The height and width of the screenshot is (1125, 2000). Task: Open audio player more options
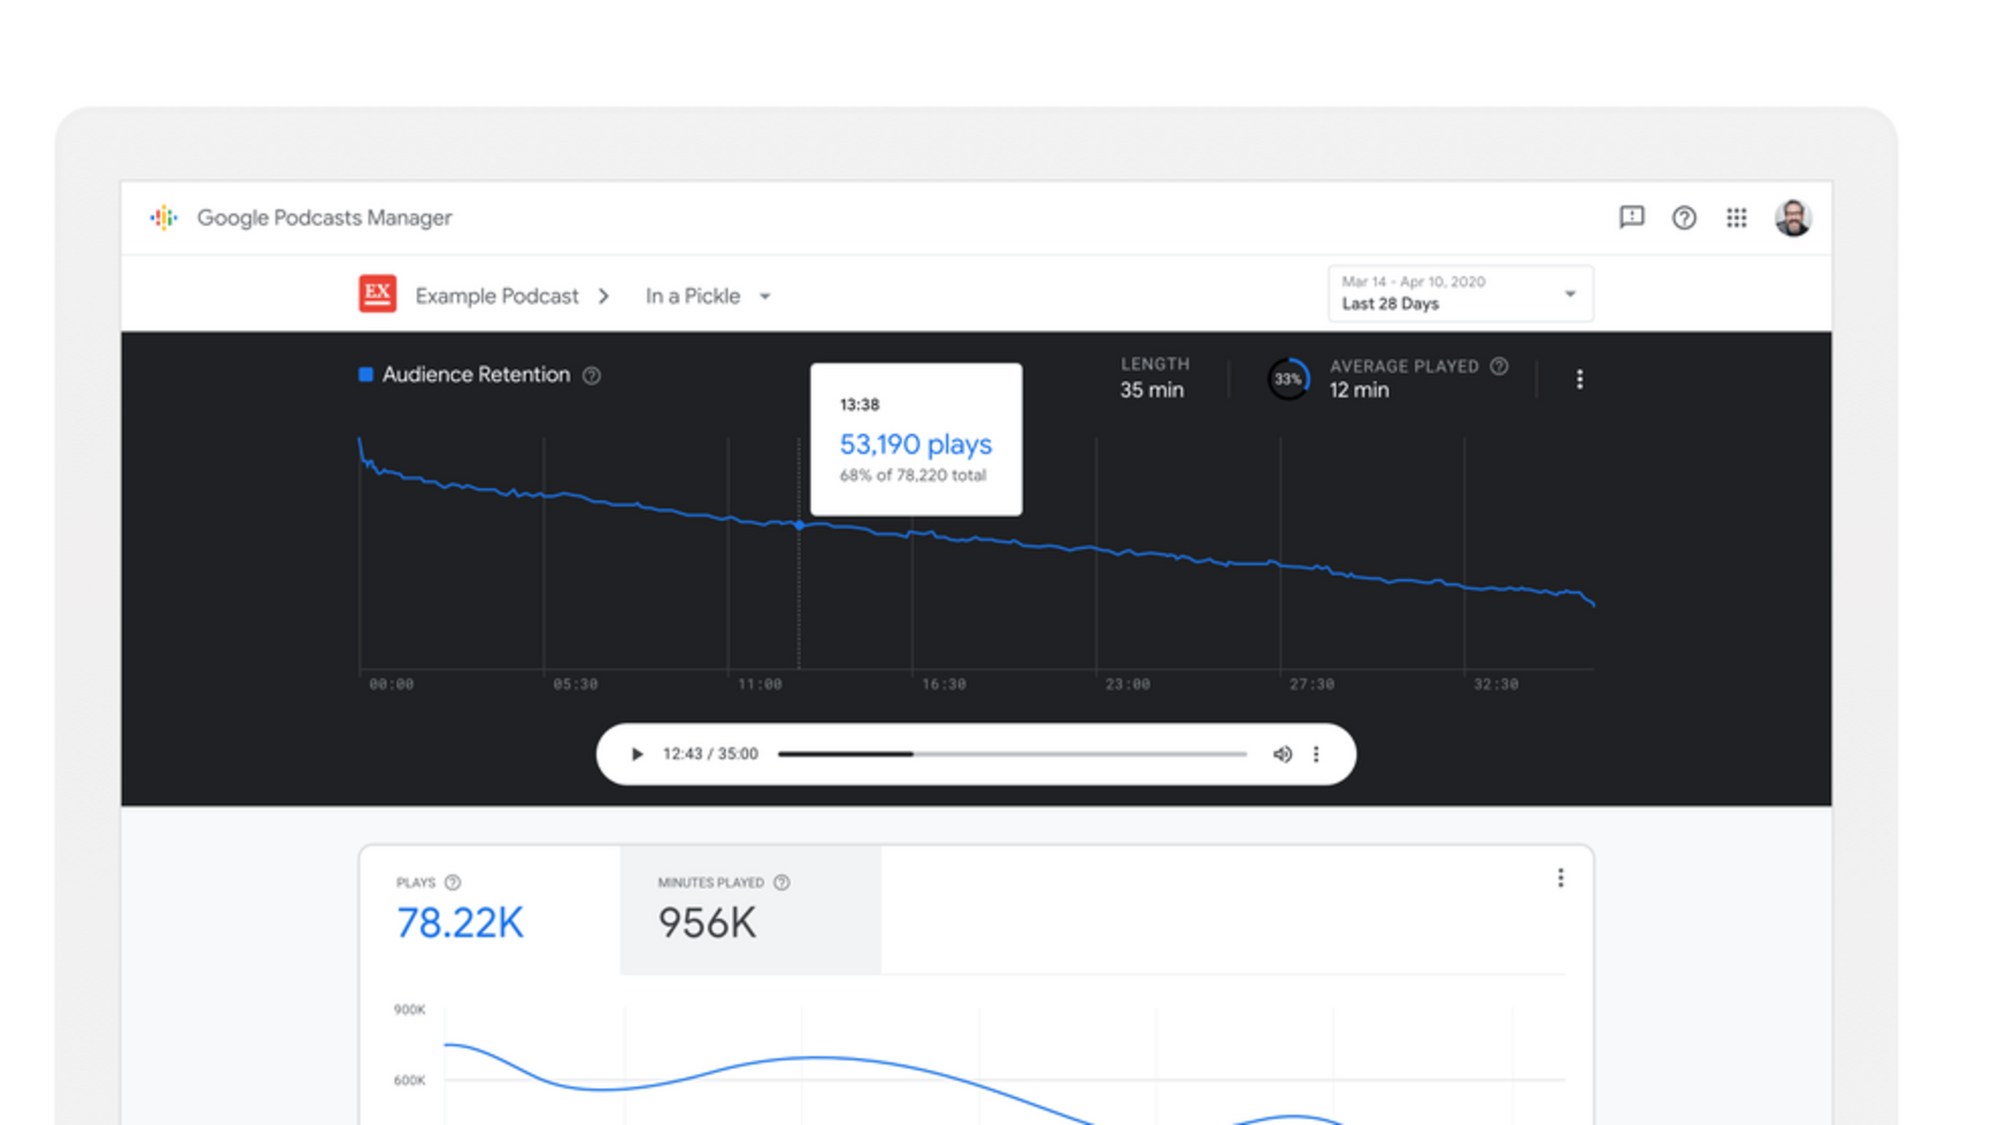pyautogui.click(x=1316, y=754)
